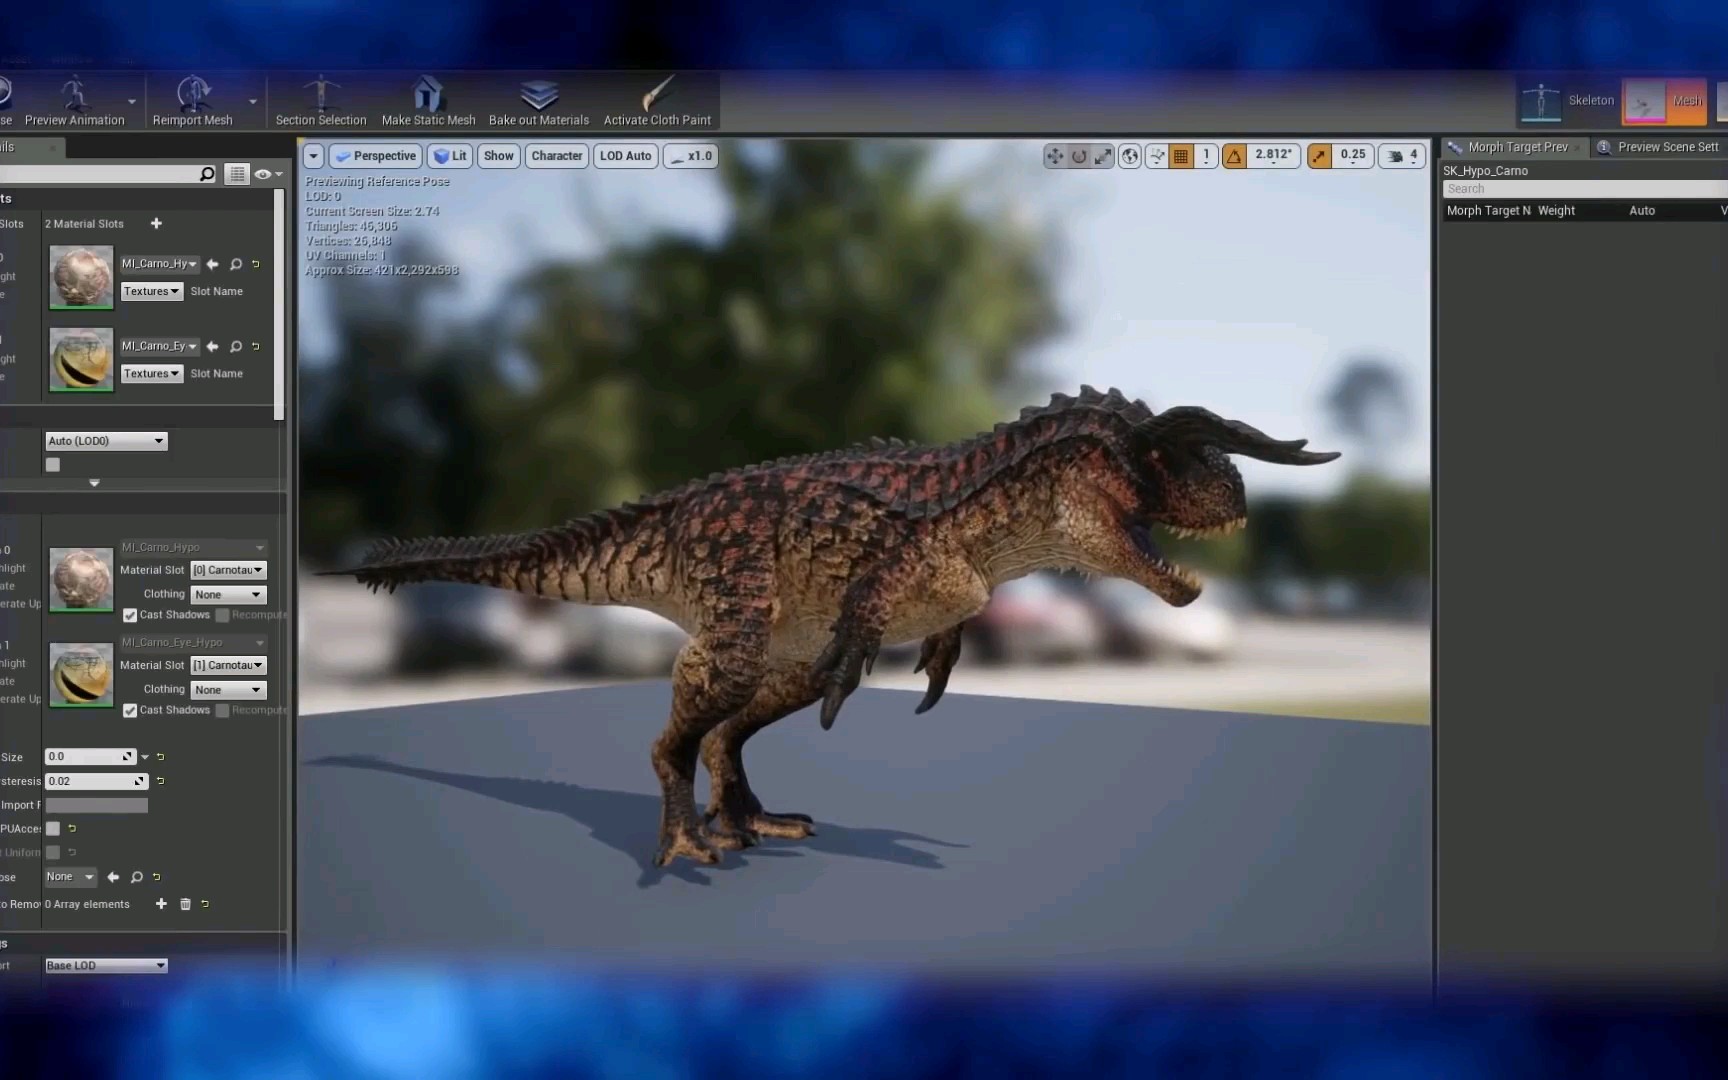This screenshot has width=1728, height=1080.
Task: Delete array elements with trash icon
Action: point(185,904)
